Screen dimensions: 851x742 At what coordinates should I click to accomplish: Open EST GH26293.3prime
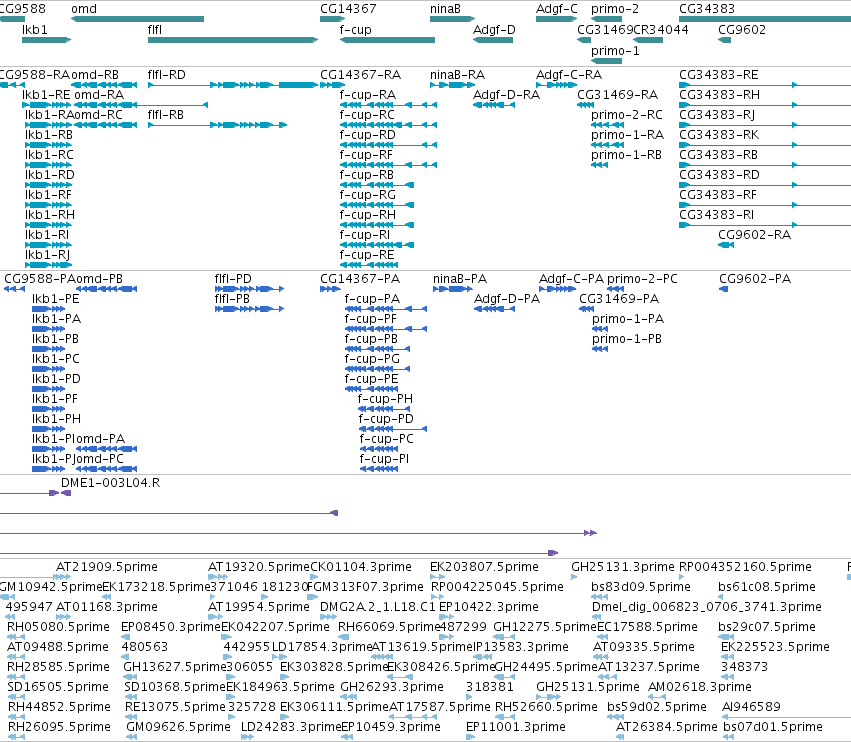392,687
